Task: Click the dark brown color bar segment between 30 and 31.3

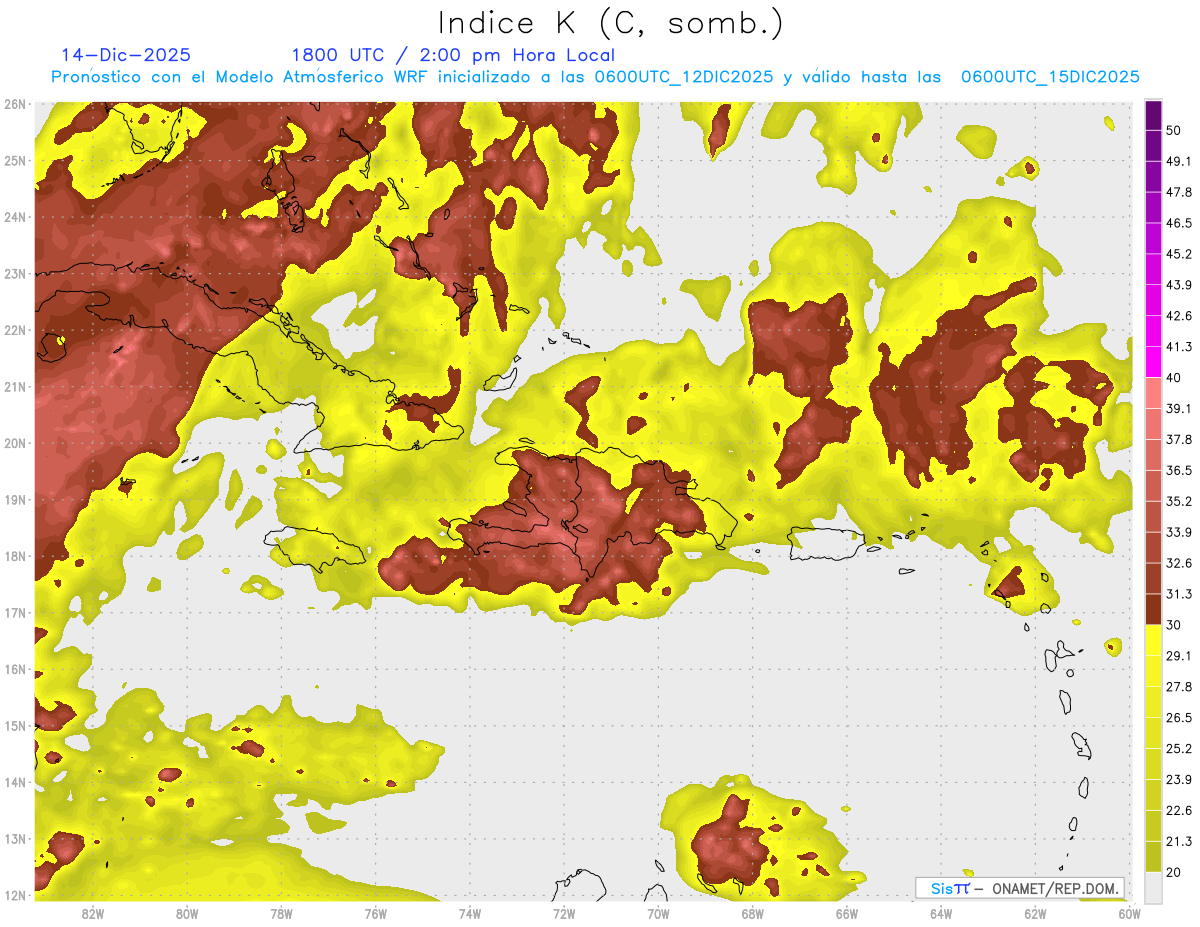Action: click(1153, 609)
